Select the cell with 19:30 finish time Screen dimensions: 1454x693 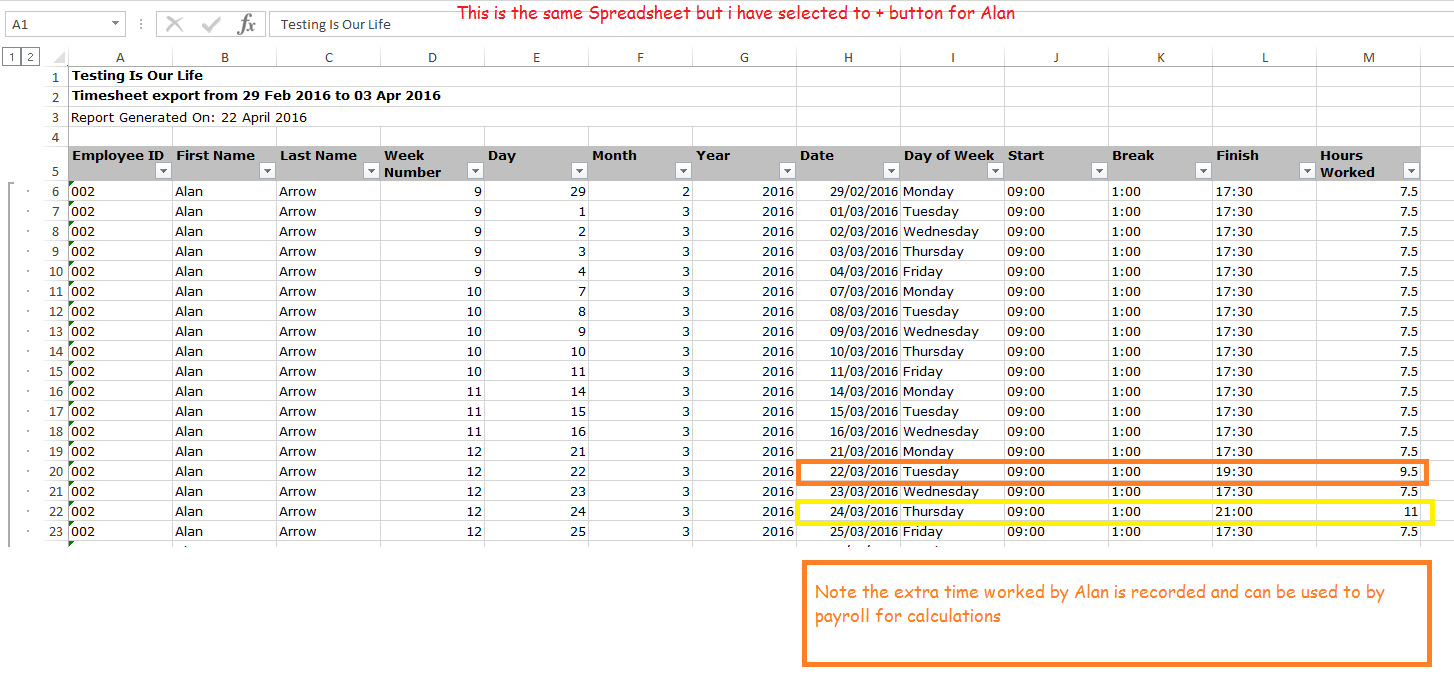1264,472
